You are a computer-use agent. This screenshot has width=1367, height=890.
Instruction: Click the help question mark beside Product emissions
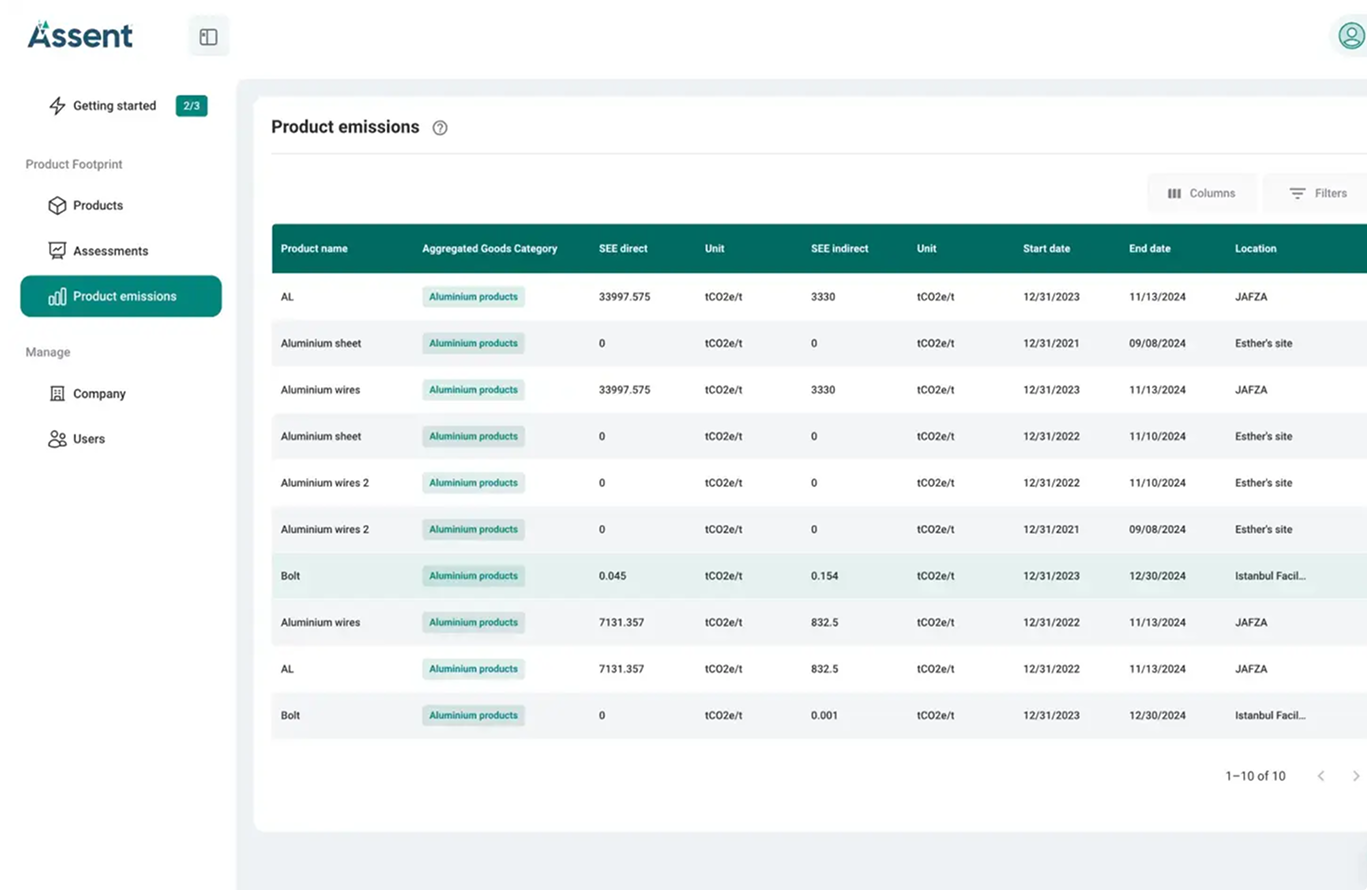[x=439, y=128]
